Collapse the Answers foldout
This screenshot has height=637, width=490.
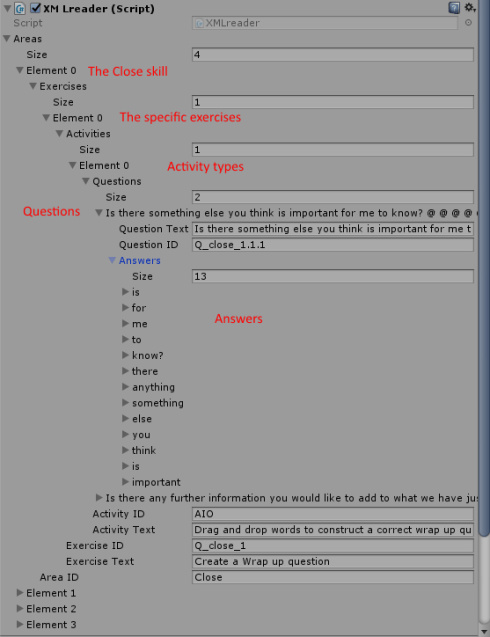[112, 260]
